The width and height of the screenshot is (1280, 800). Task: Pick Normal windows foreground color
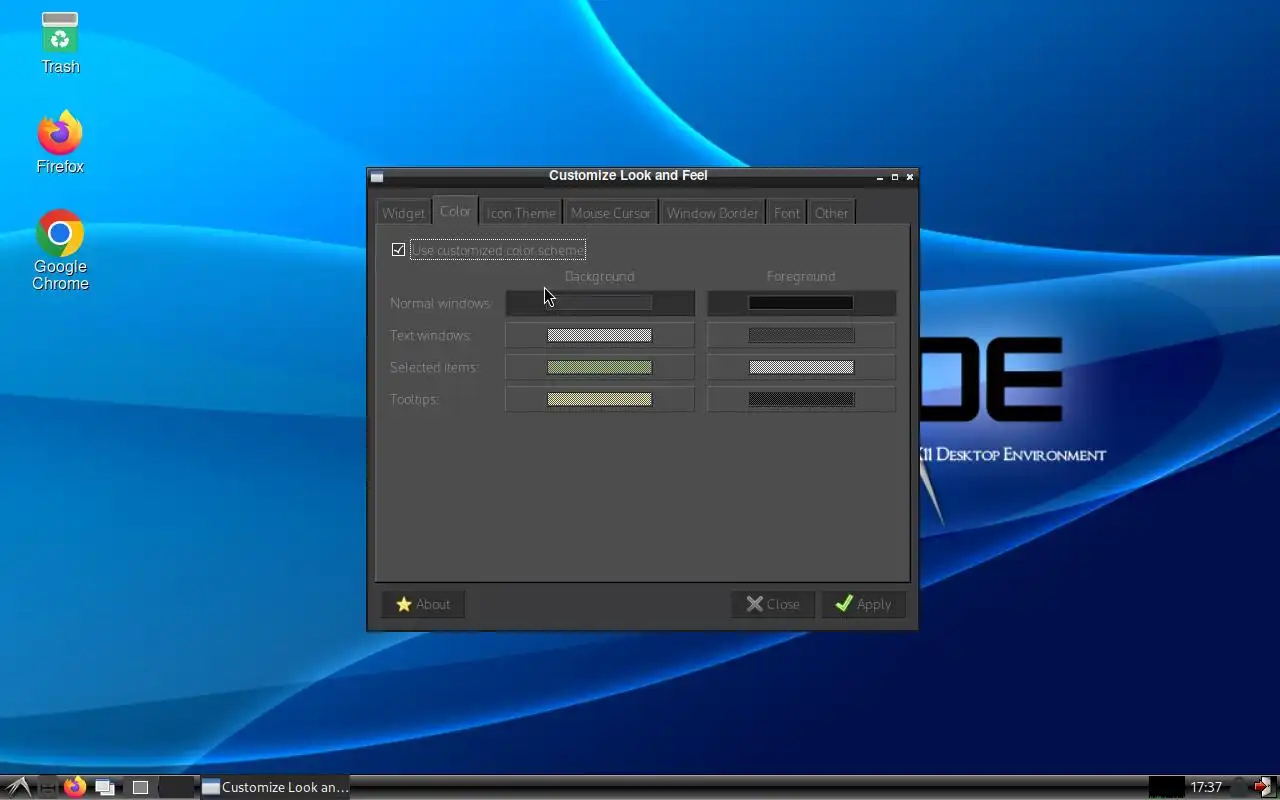coord(801,303)
